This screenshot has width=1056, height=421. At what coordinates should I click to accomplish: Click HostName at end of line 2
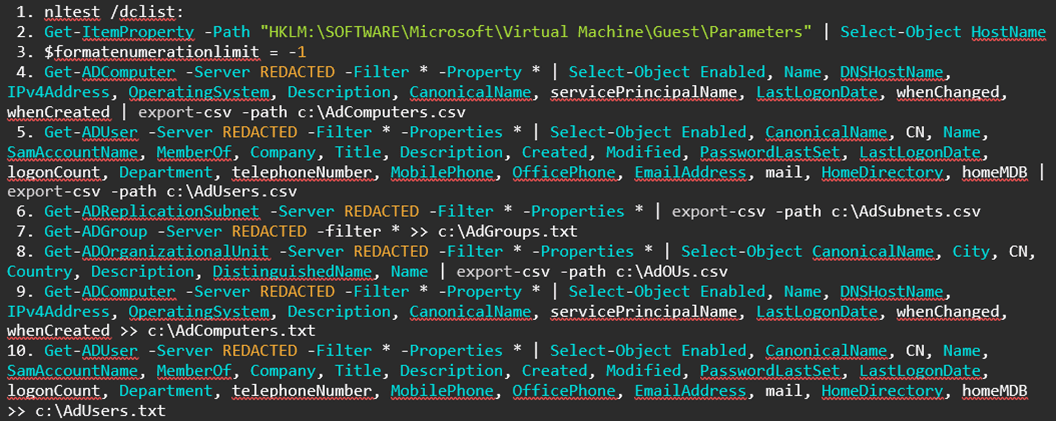click(1008, 32)
